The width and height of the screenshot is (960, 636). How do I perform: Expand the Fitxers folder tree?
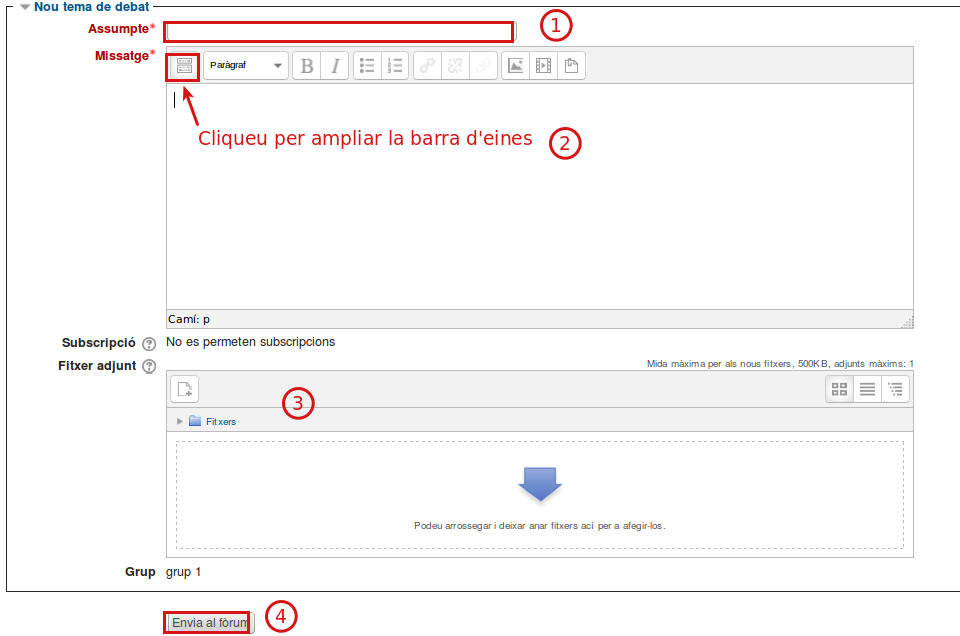(x=180, y=421)
